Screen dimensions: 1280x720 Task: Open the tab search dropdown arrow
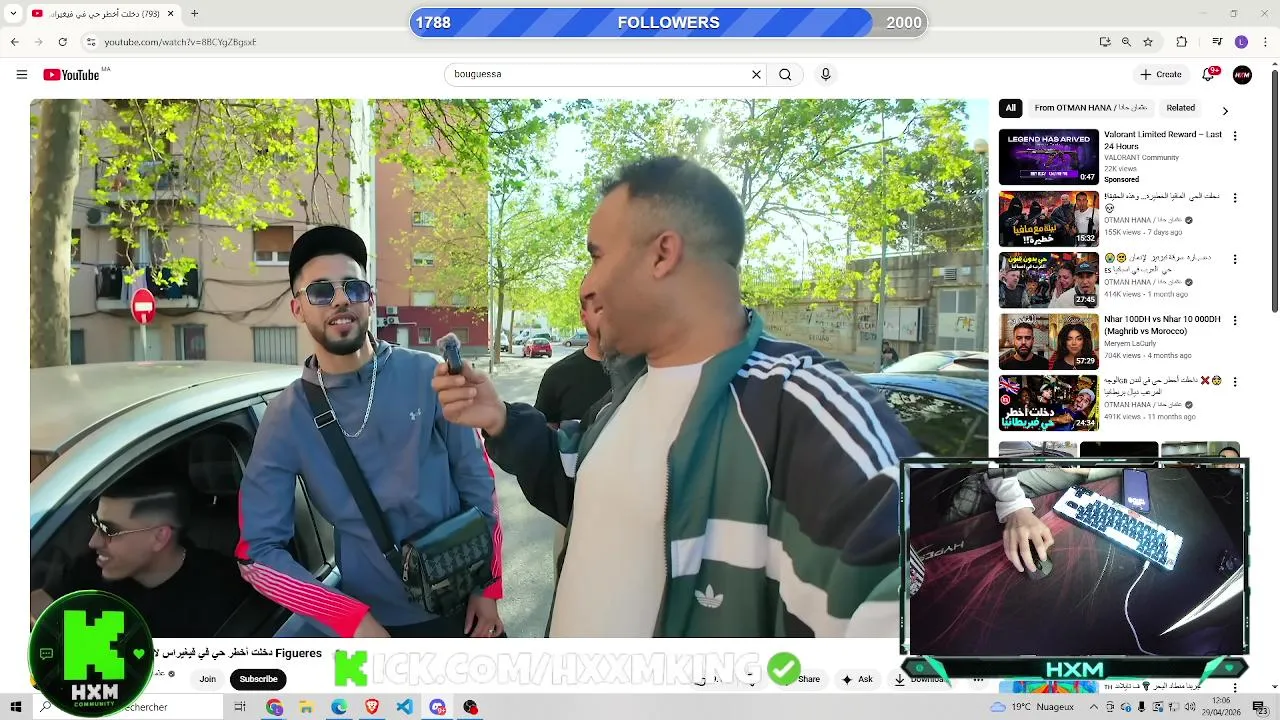pos(13,14)
